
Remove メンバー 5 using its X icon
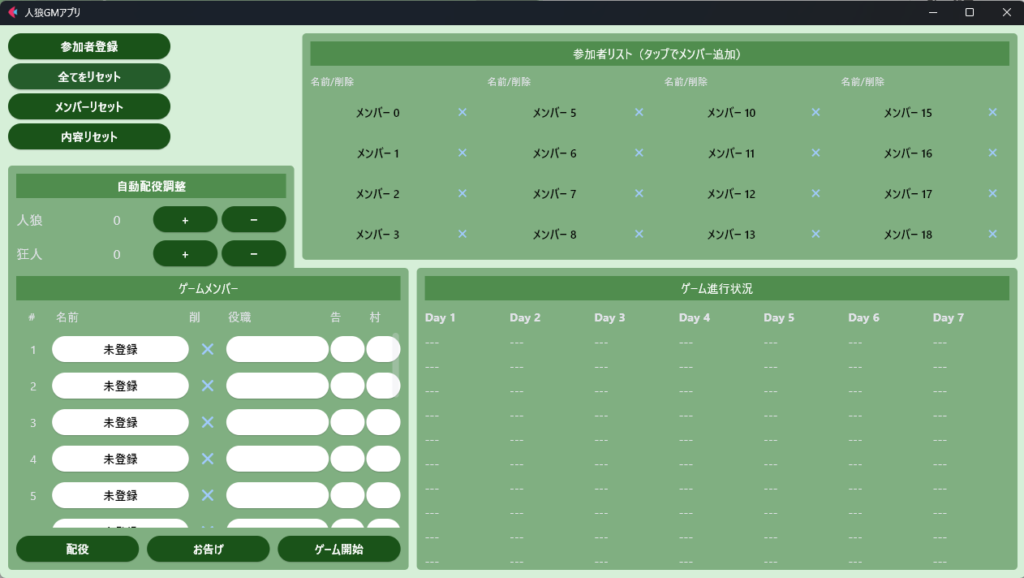[x=639, y=113]
